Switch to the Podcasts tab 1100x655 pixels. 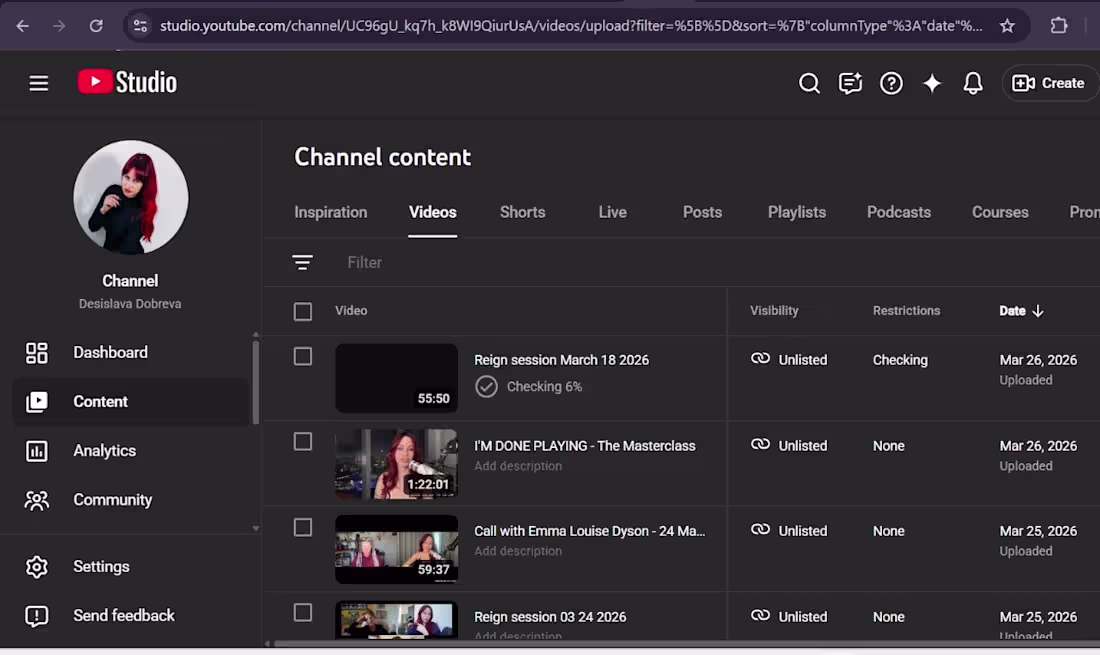click(x=899, y=212)
